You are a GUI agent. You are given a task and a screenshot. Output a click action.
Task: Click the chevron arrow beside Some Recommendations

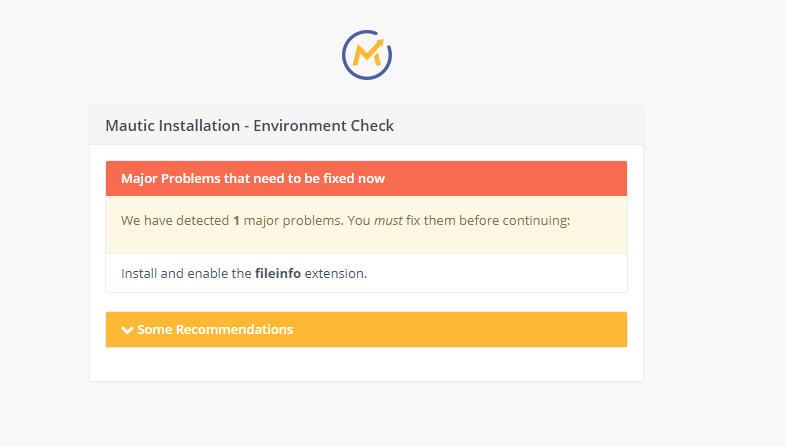pos(127,330)
